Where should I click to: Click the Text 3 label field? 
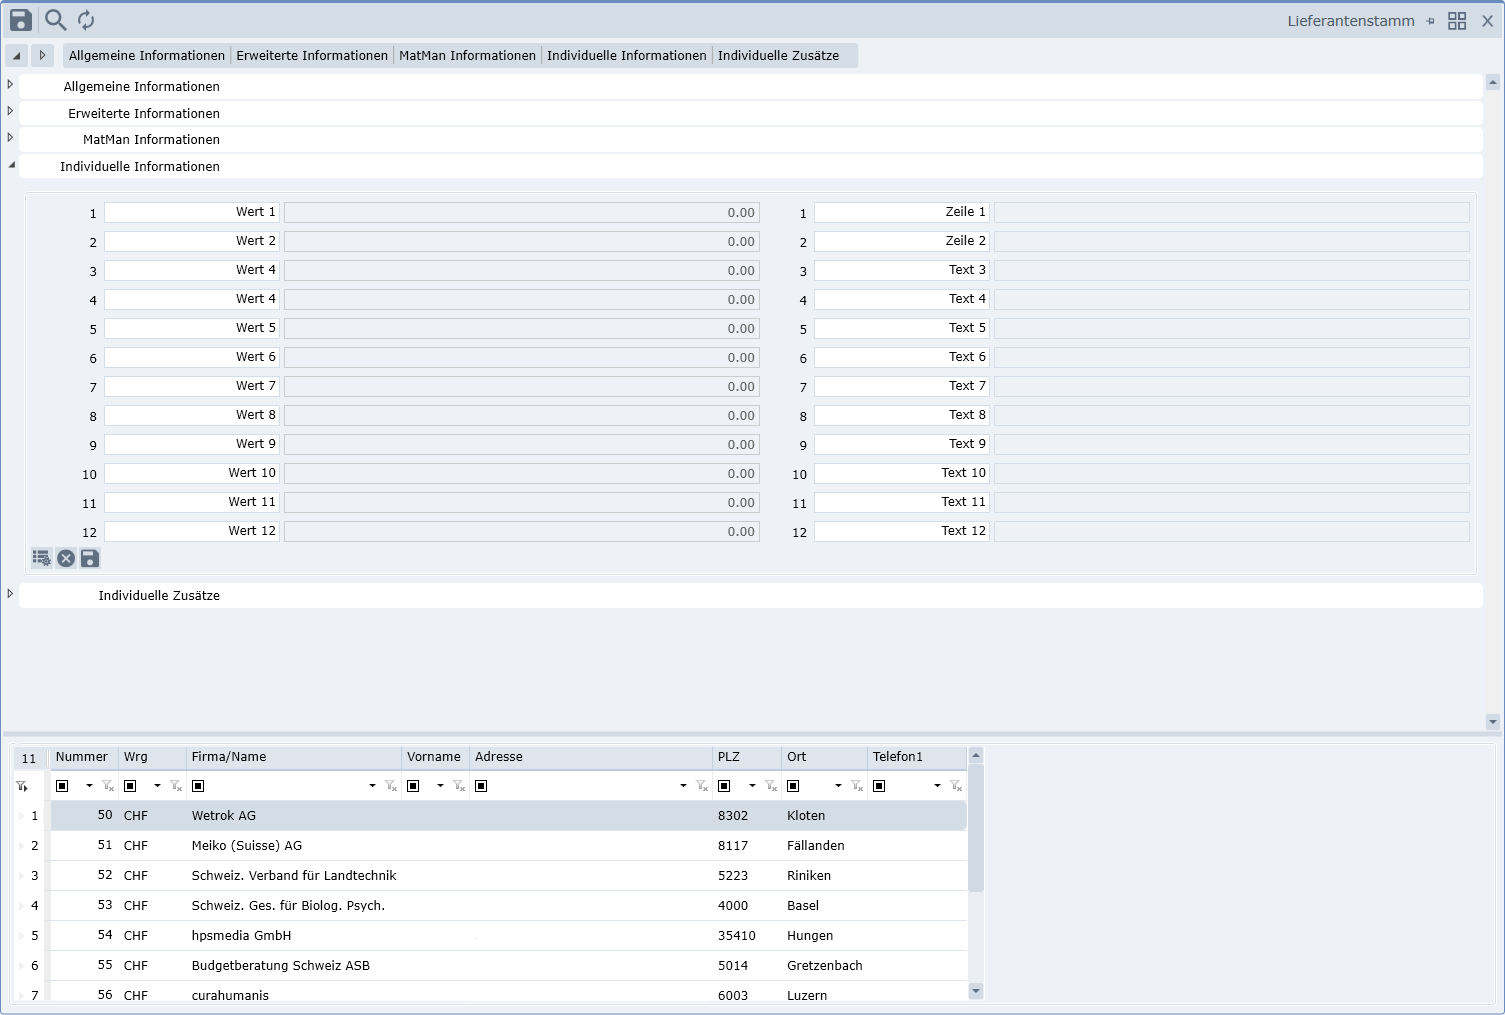[x=901, y=270]
